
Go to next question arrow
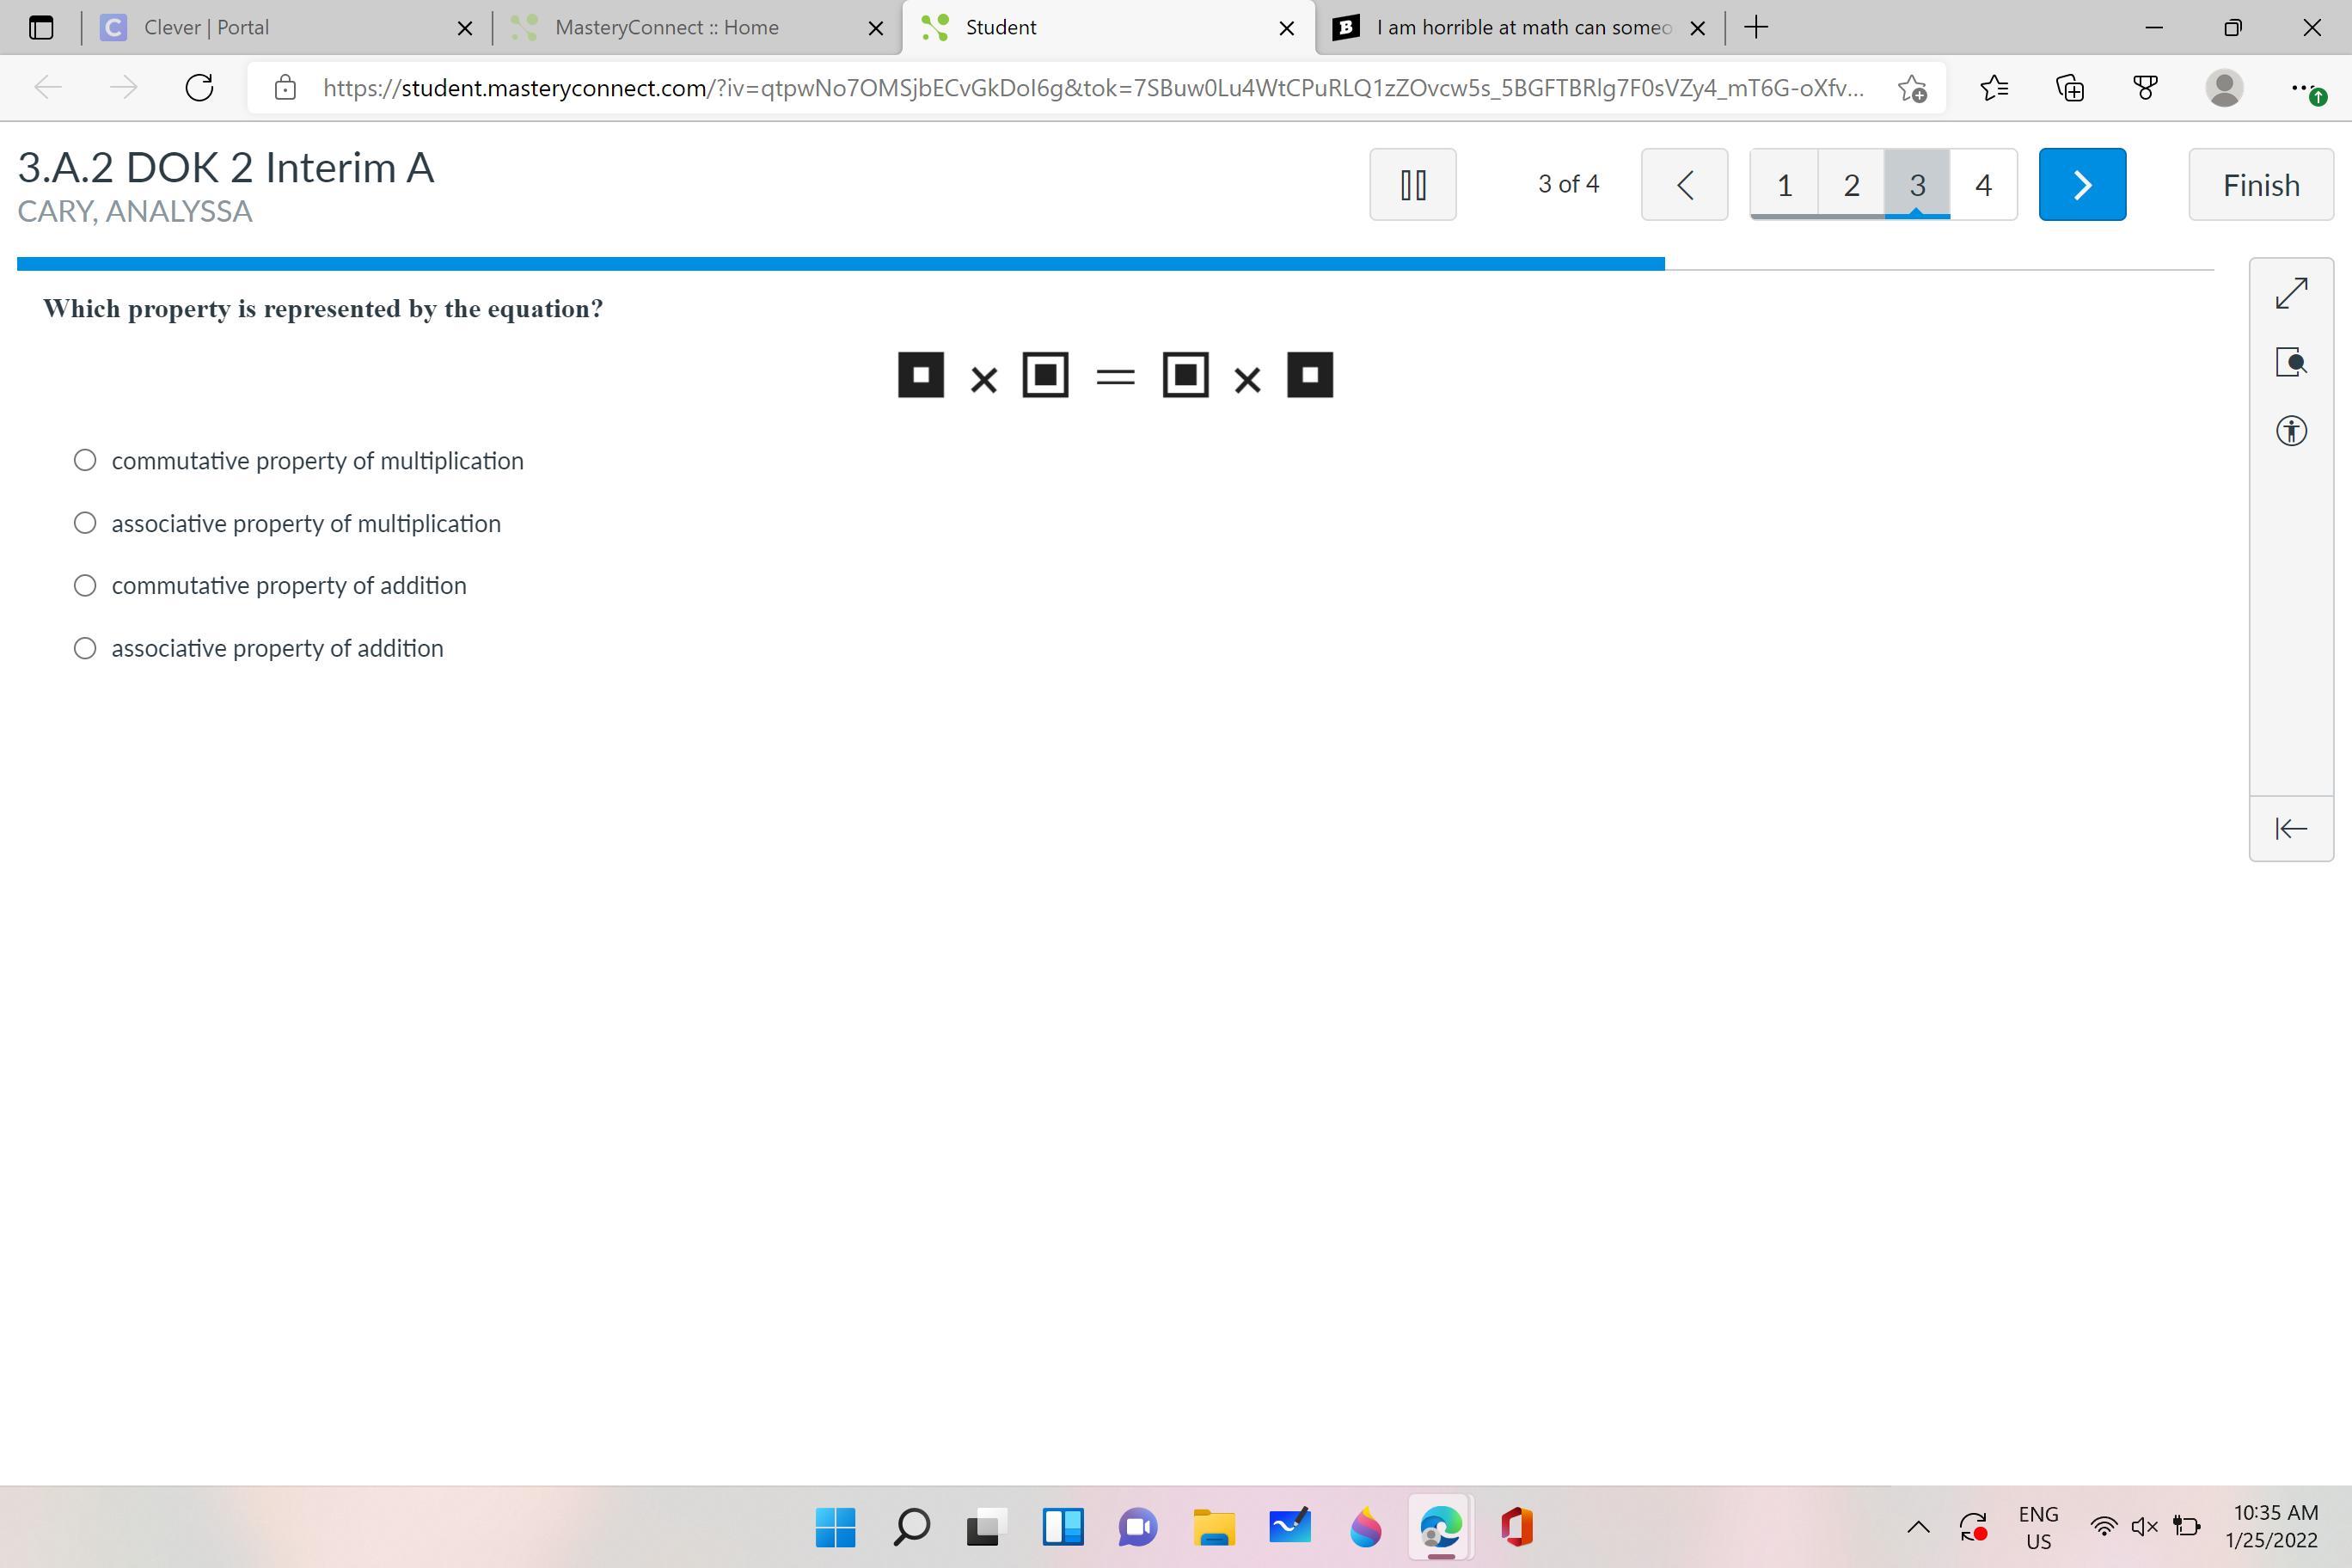(x=2082, y=185)
